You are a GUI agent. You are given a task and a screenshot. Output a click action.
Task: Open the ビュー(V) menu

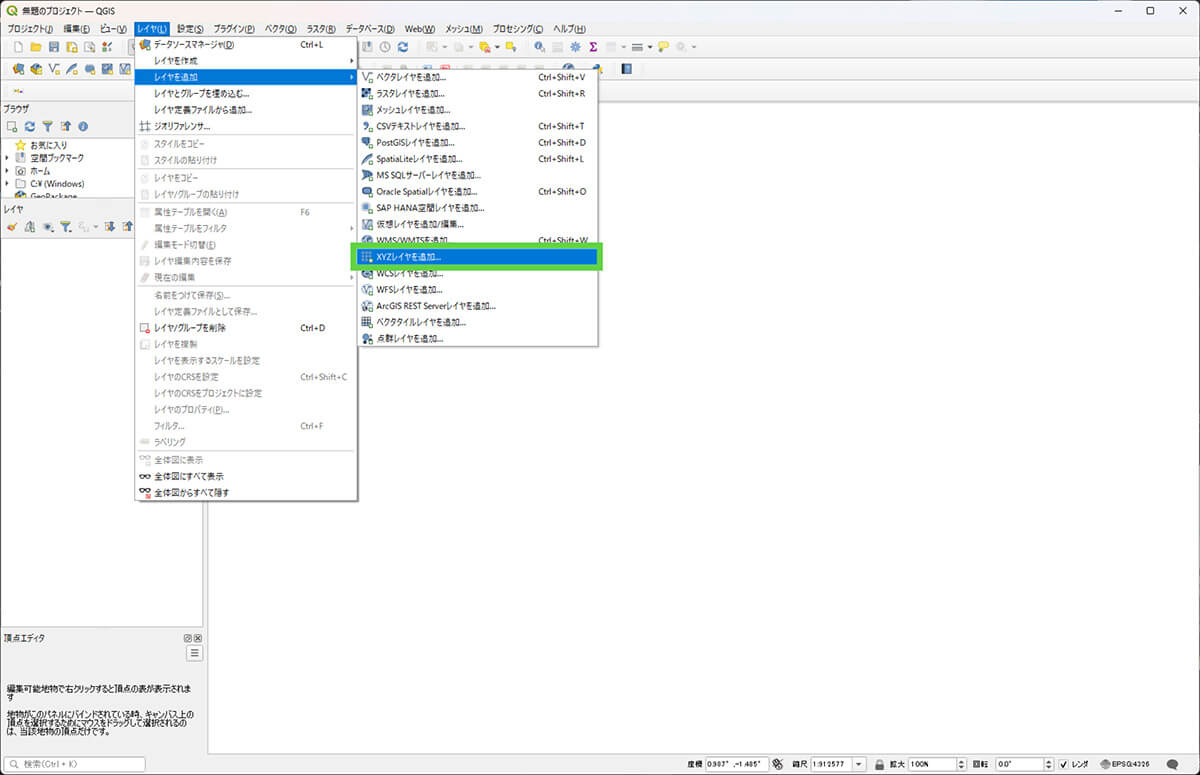click(113, 29)
